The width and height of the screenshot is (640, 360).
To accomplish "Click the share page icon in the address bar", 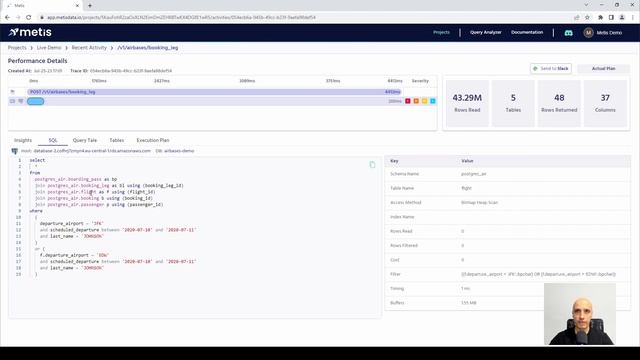I will point(576,18).
